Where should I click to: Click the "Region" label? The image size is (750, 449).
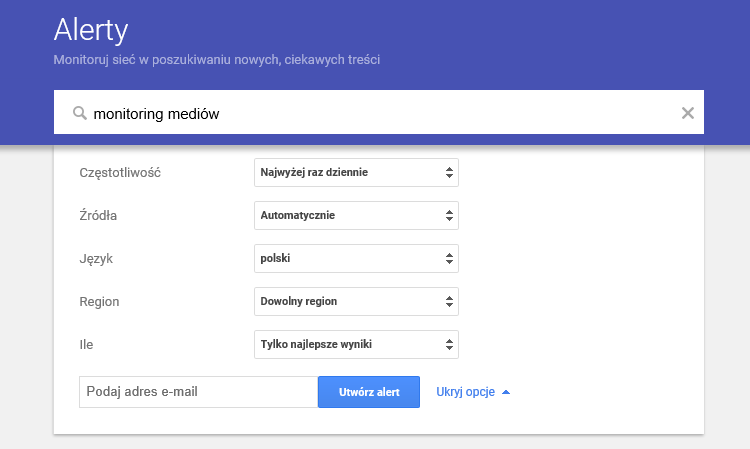tap(99, 302)
